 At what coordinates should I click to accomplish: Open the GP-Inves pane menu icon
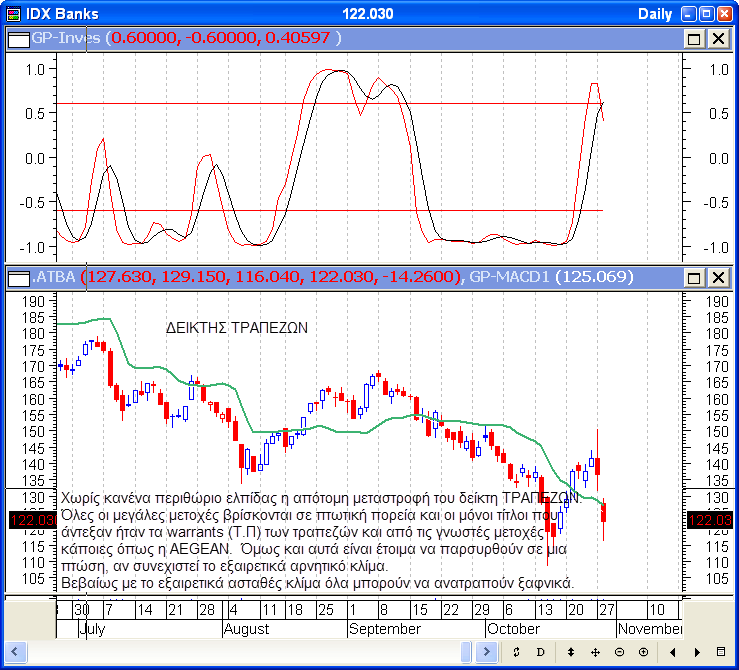[19, 38]
